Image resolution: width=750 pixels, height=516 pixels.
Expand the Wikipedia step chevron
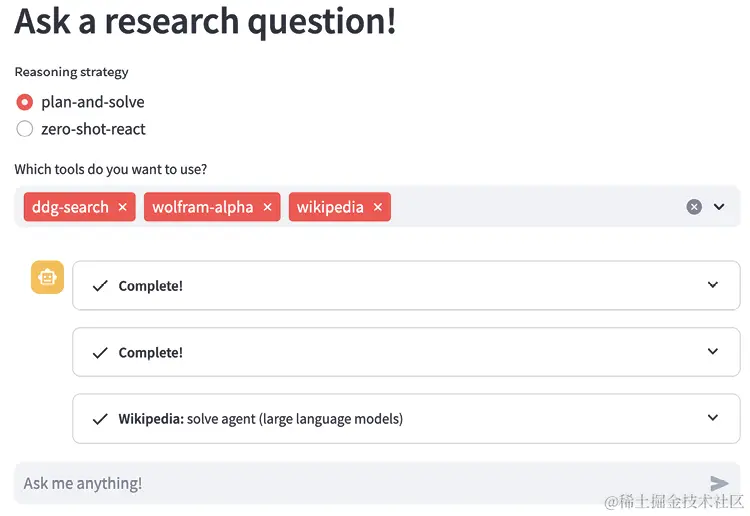pos(713,418)
